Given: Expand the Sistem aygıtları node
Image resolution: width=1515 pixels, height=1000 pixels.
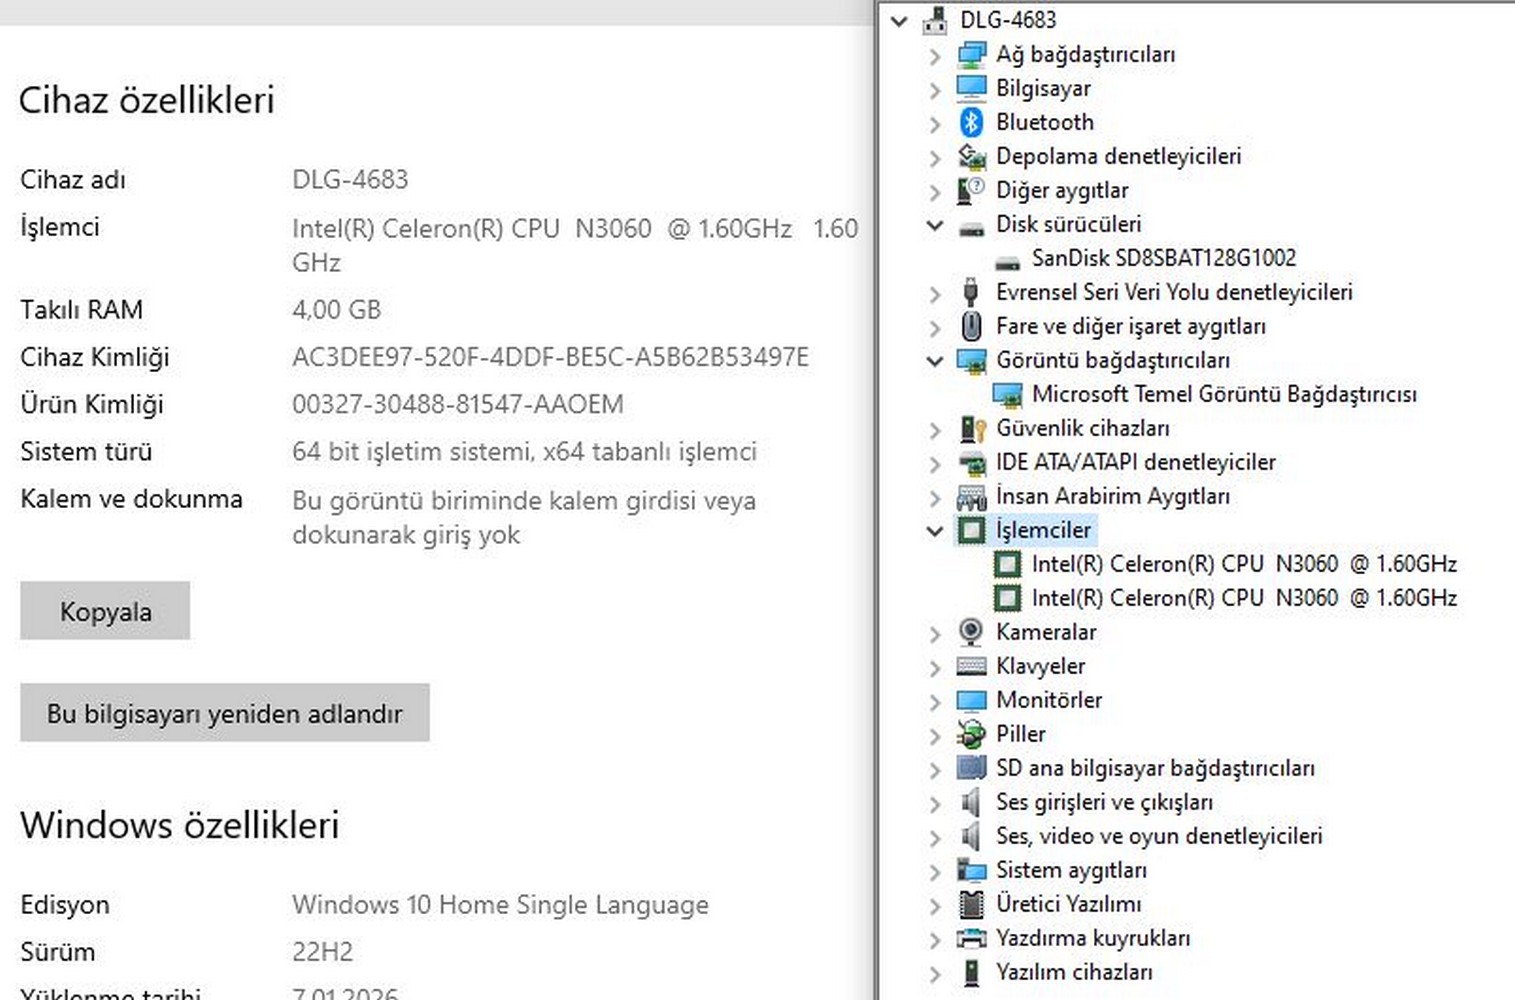Looking at the screenshot, I should (x=935, y=871).
